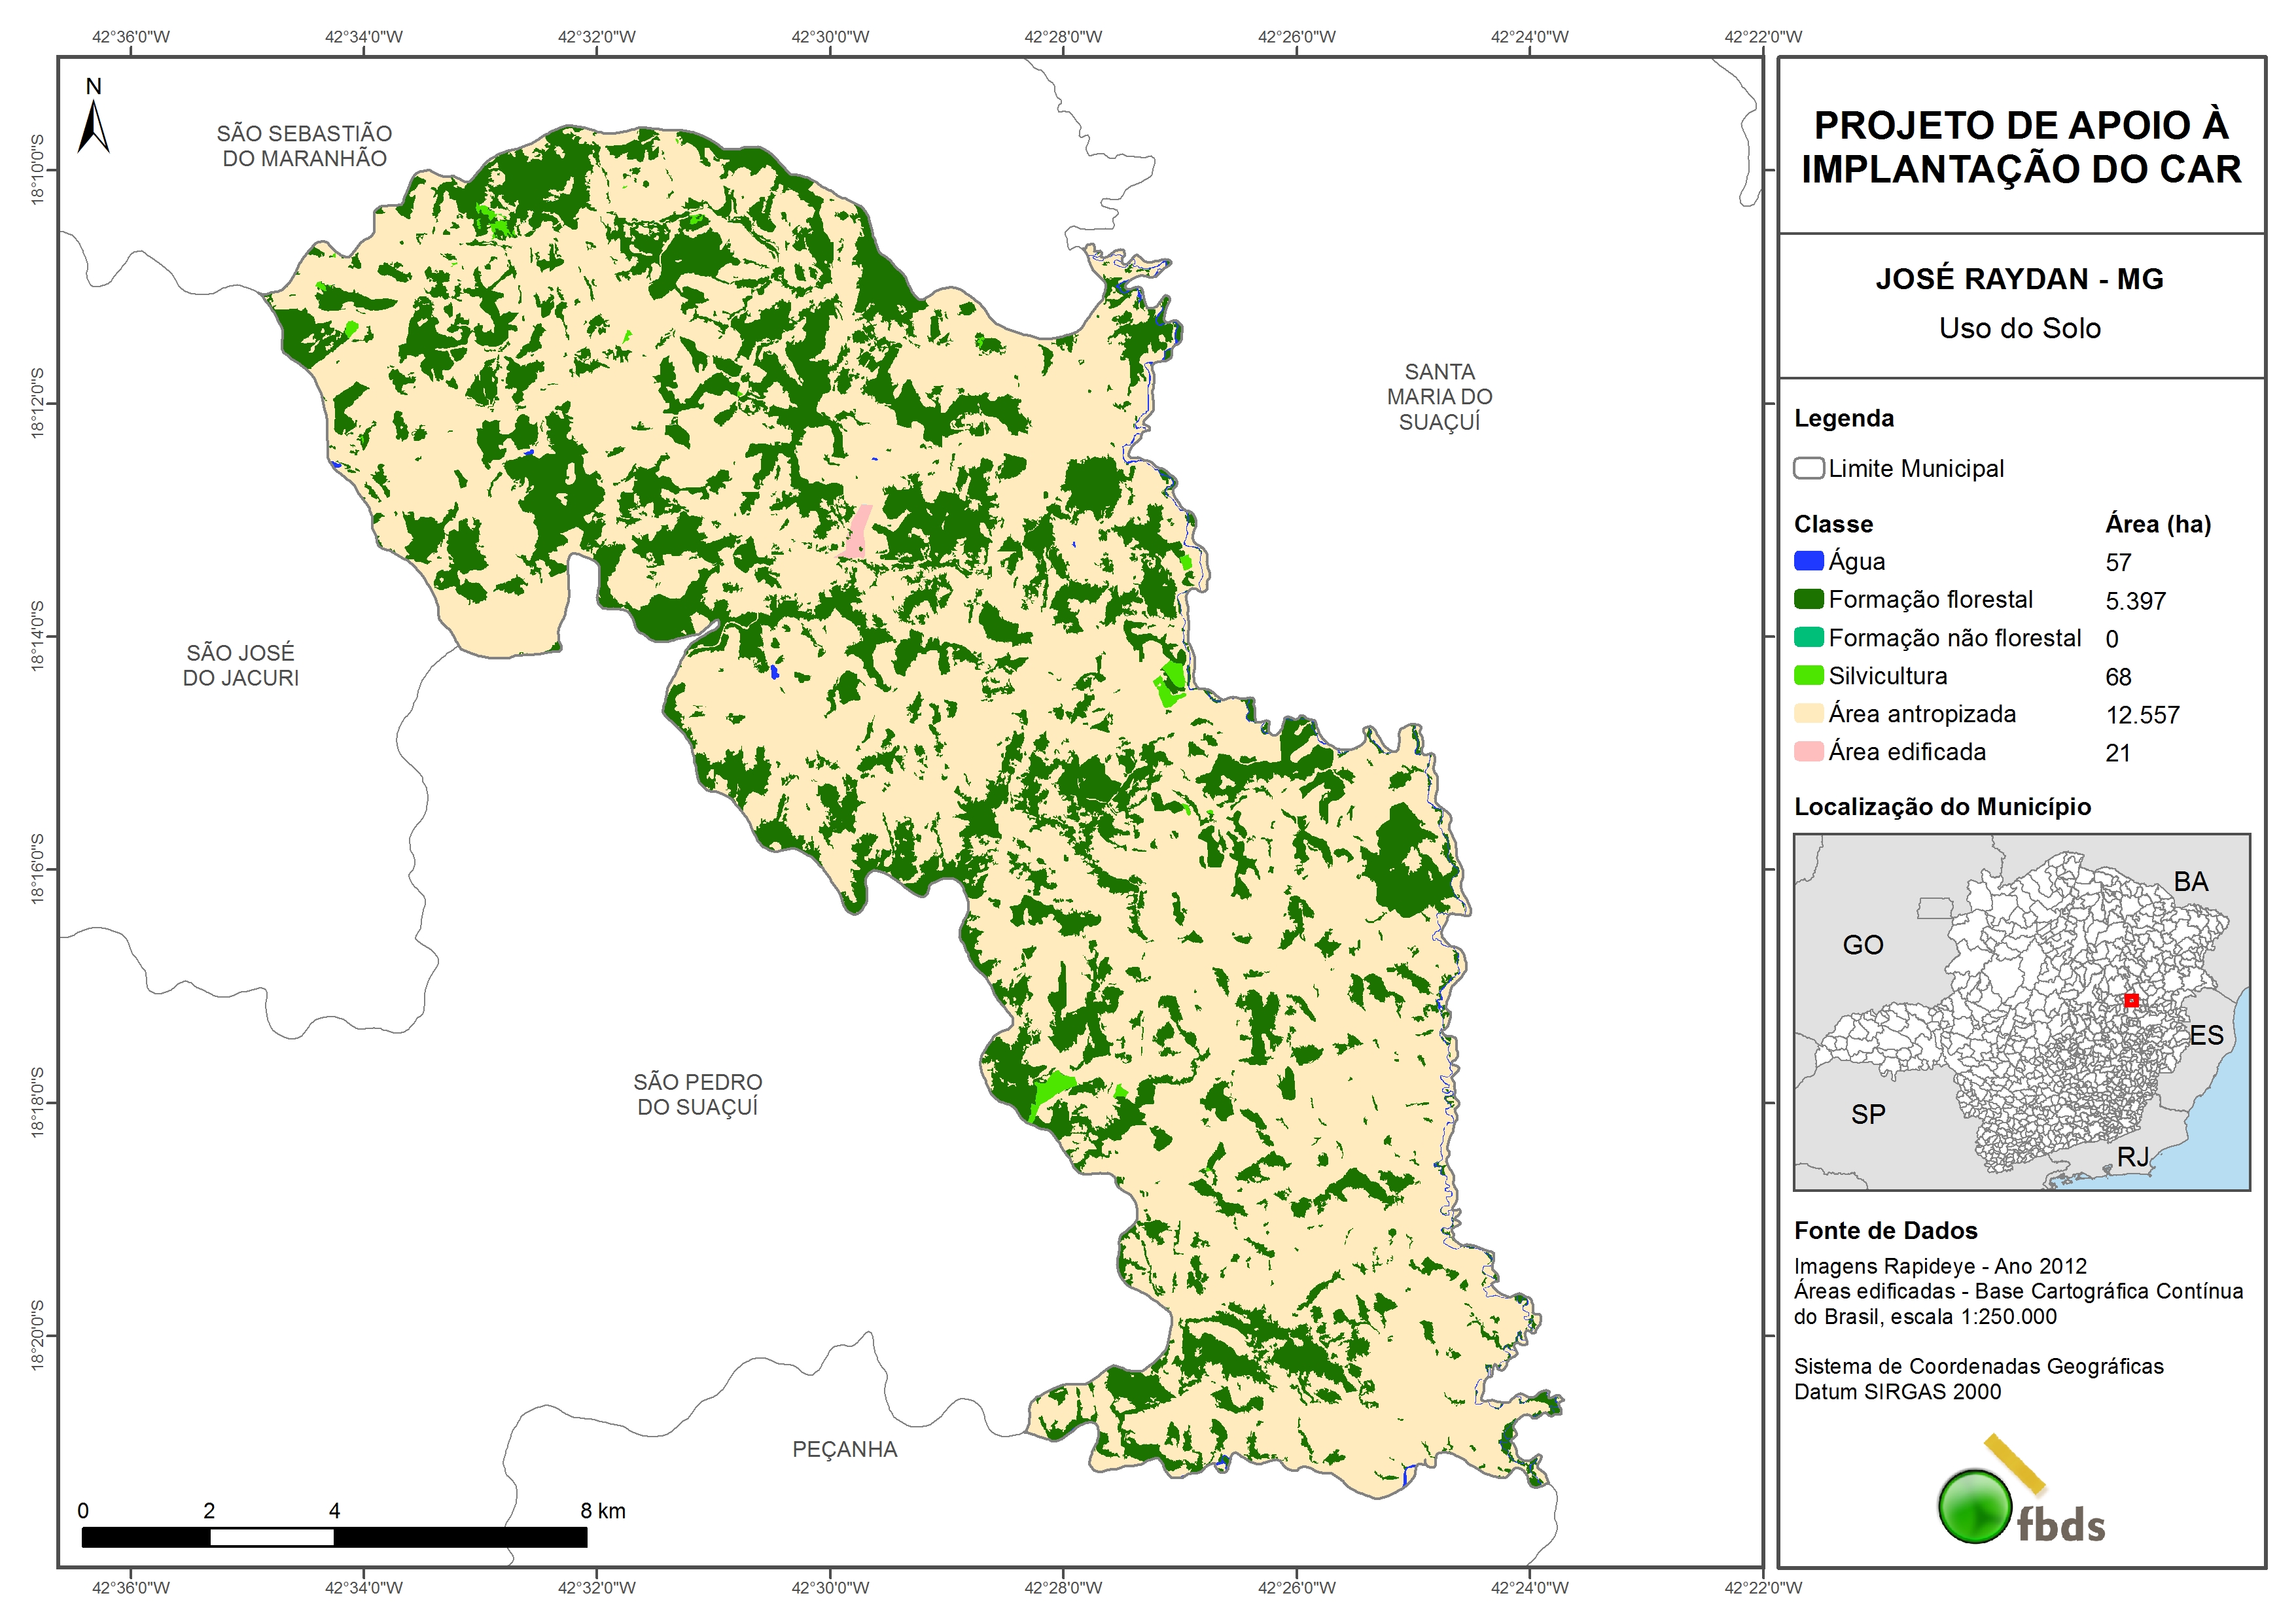
Task: Click the bright green Silvicultura swatch
Action: (1808, 676)
